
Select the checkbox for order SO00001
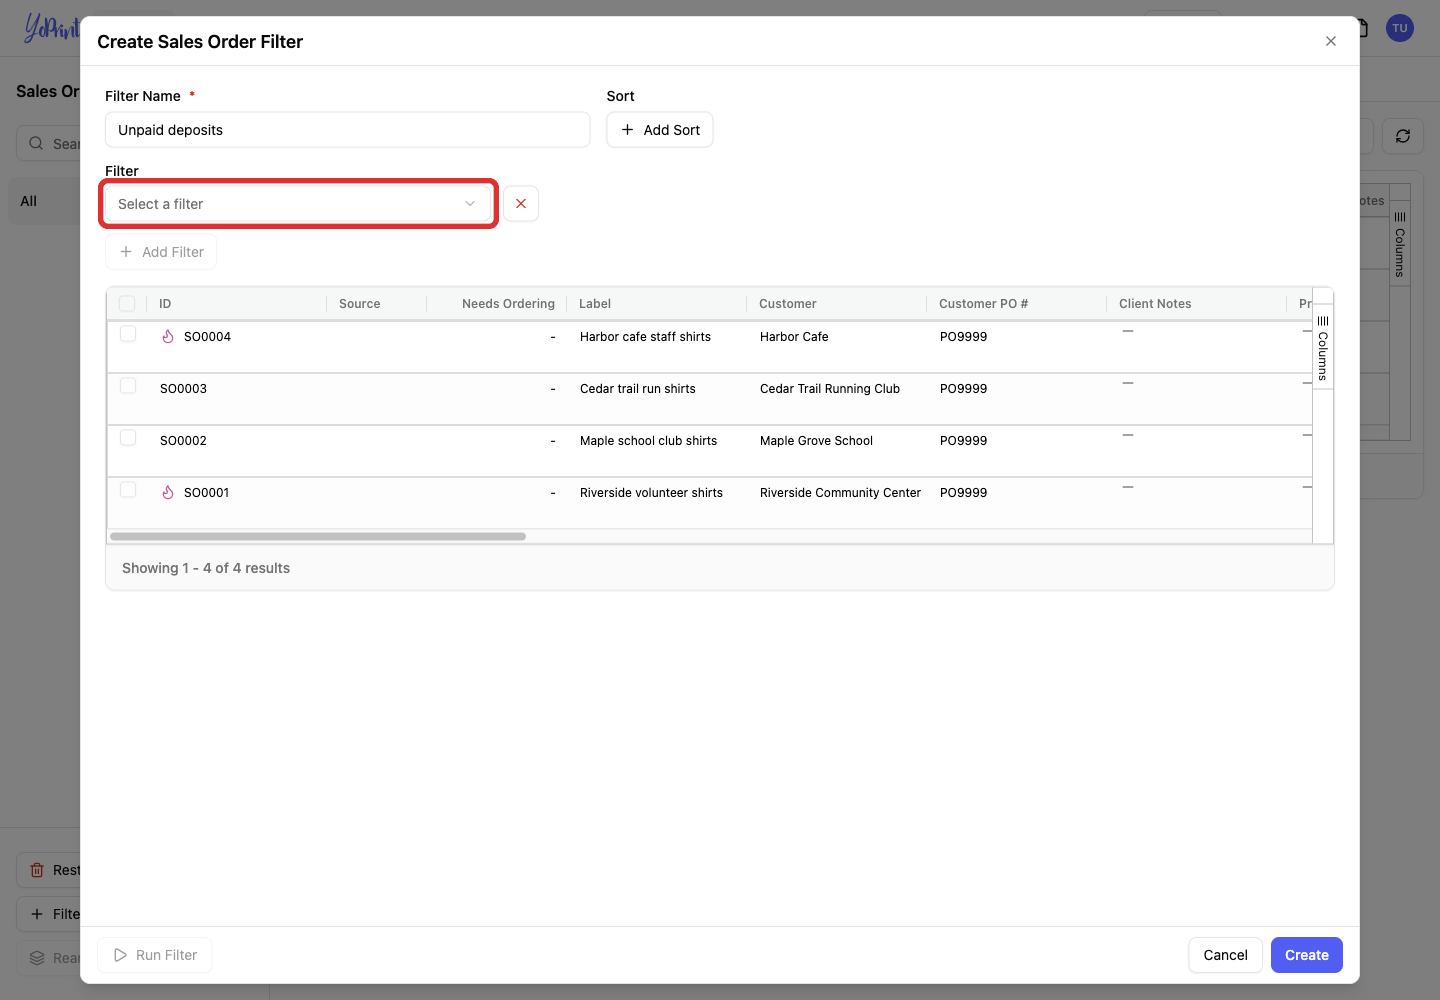pos(128,490)
